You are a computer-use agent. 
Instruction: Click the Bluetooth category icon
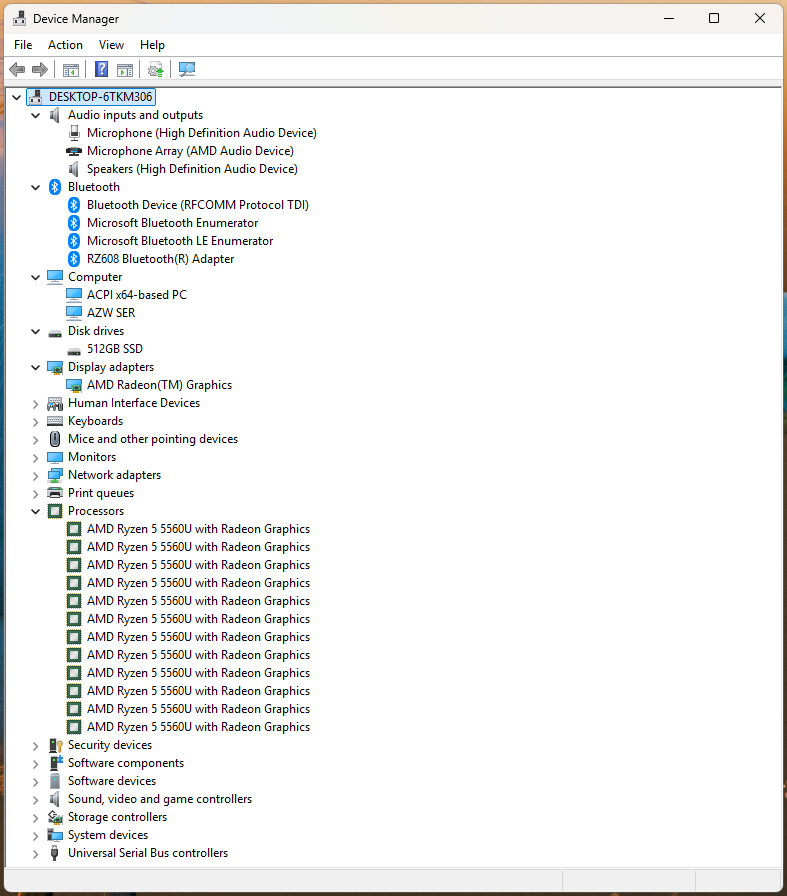click(55, 187)
